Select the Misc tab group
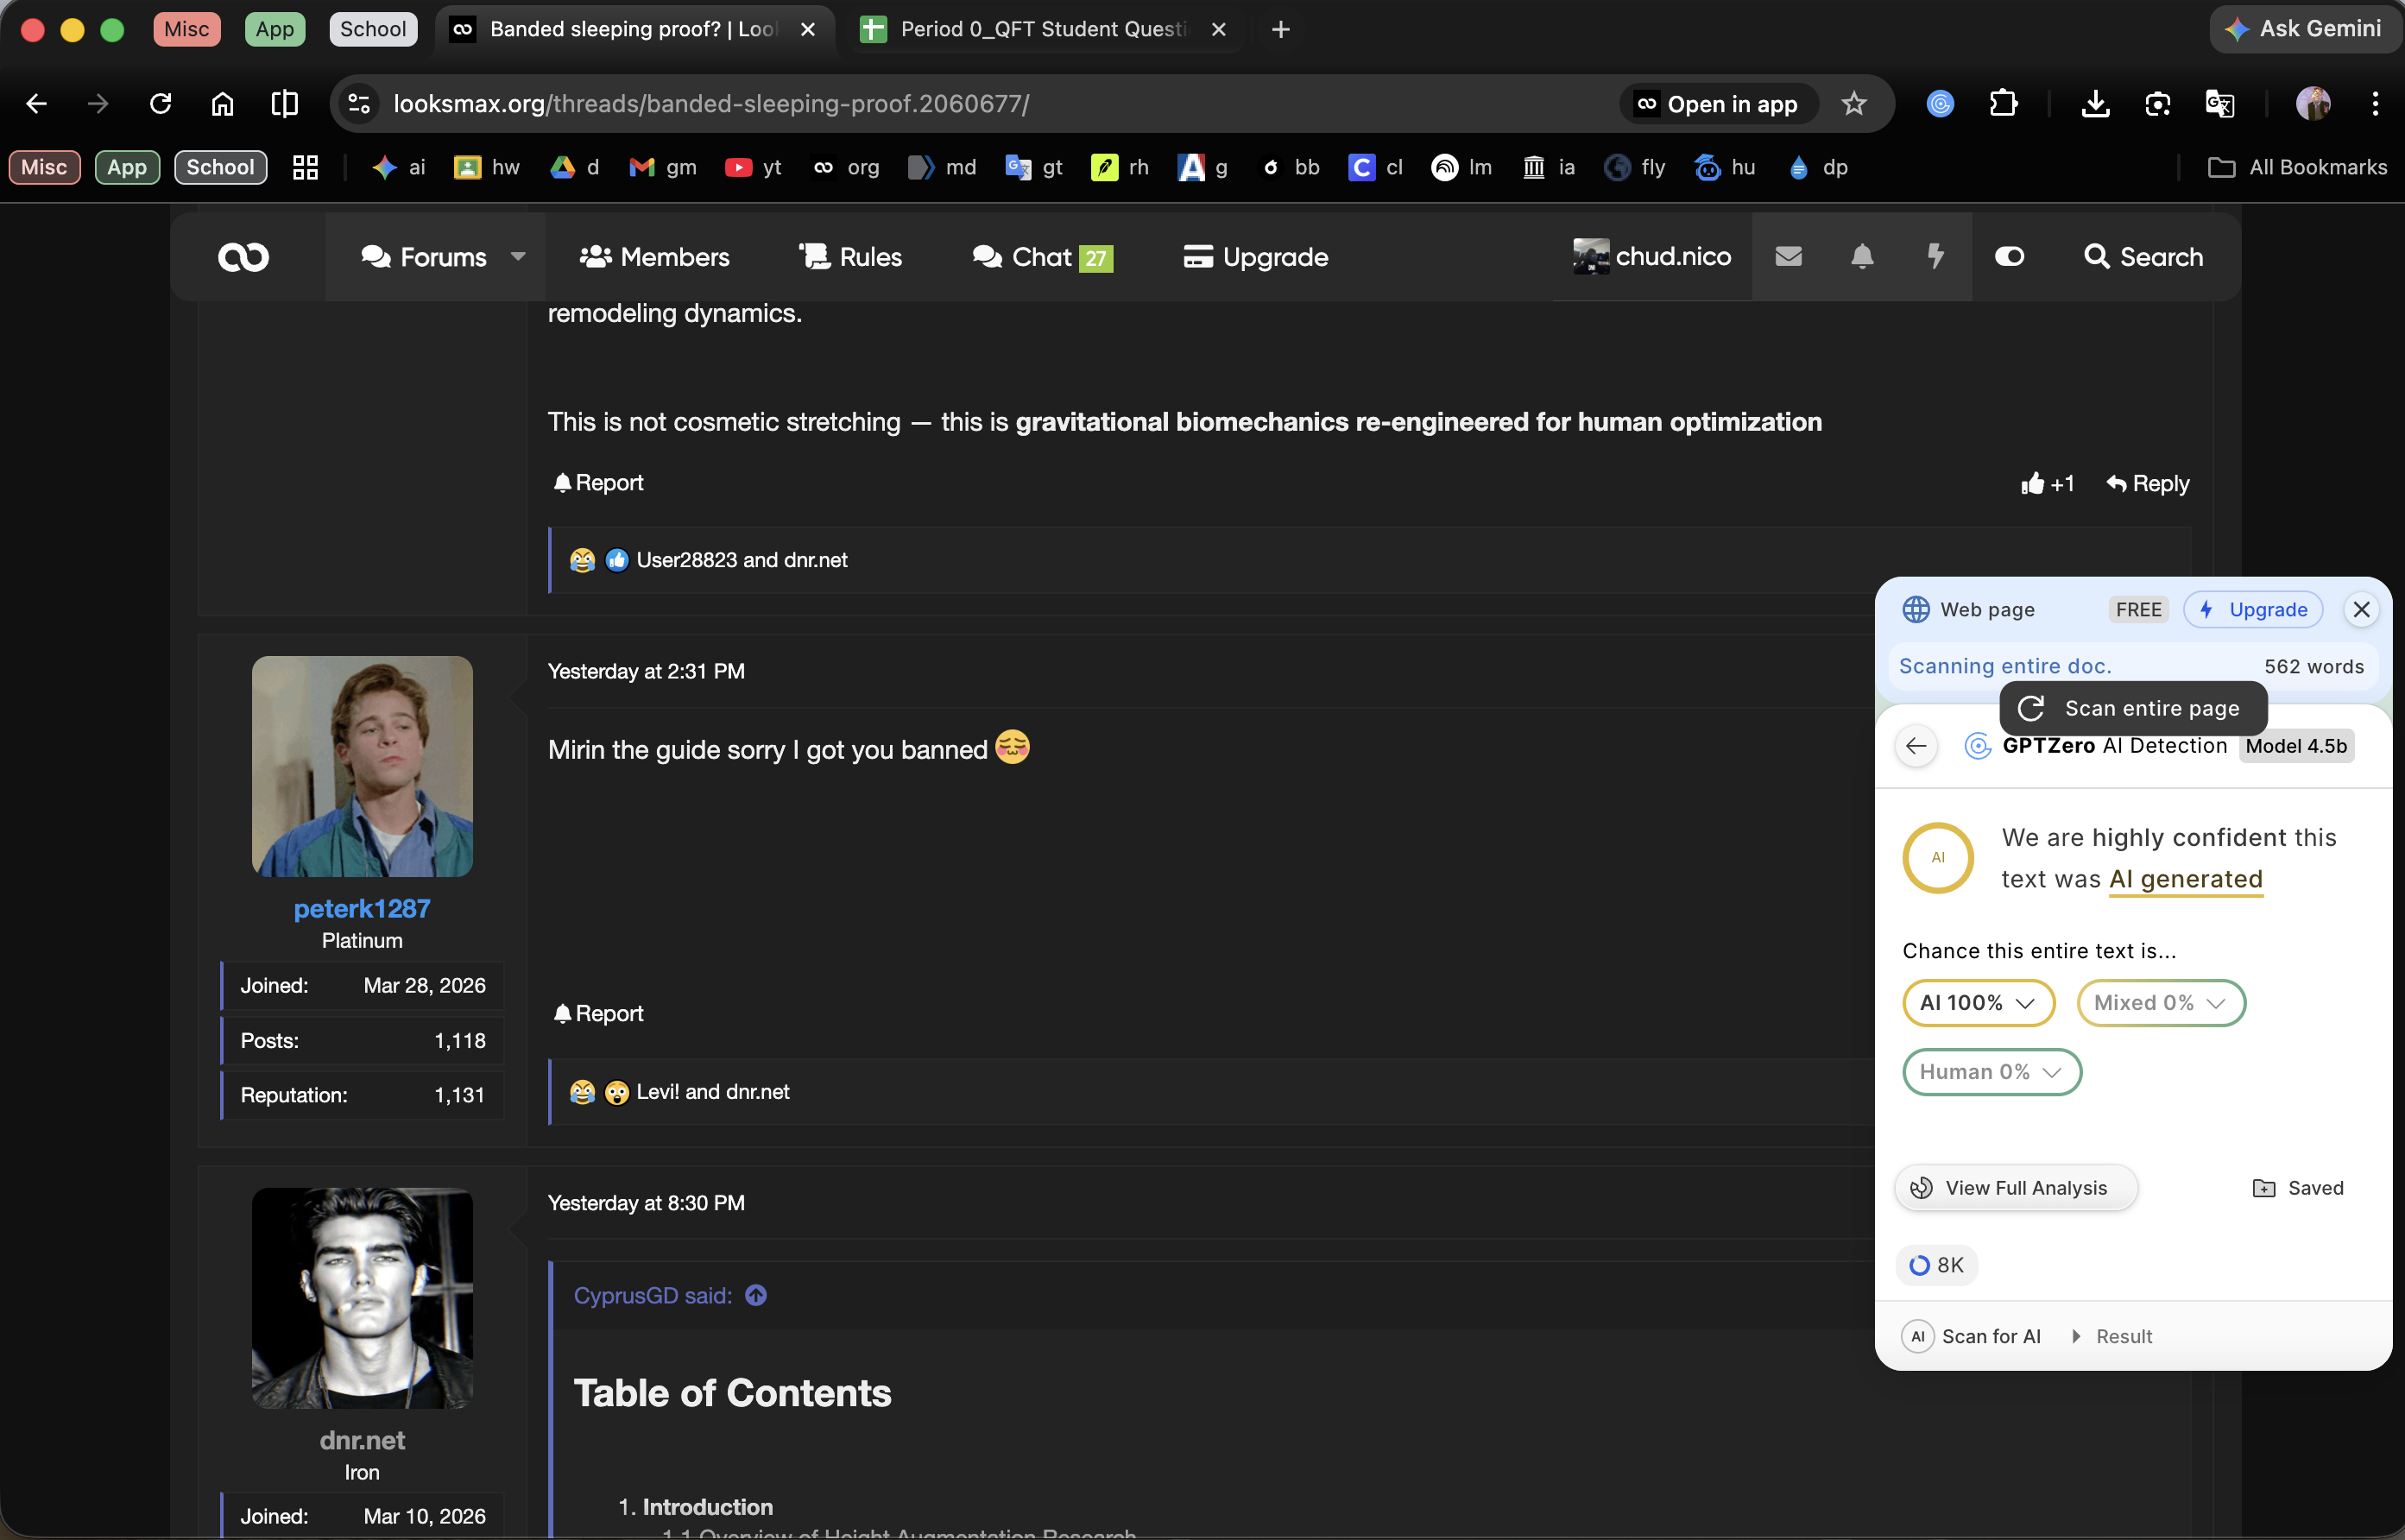 pyautogui.click(x=187, y=28)
